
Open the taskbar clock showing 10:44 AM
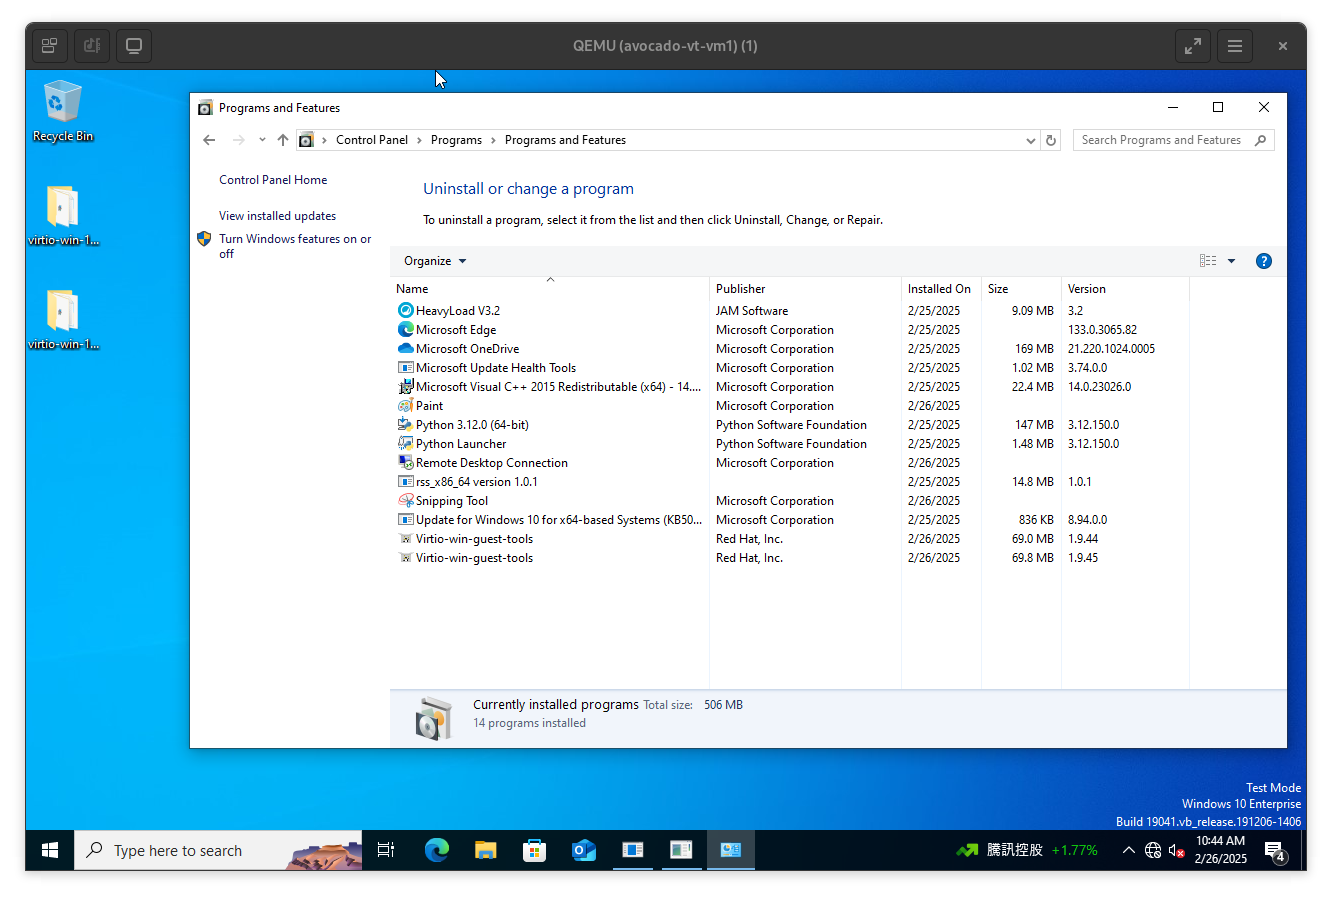tap(1220, 850)
